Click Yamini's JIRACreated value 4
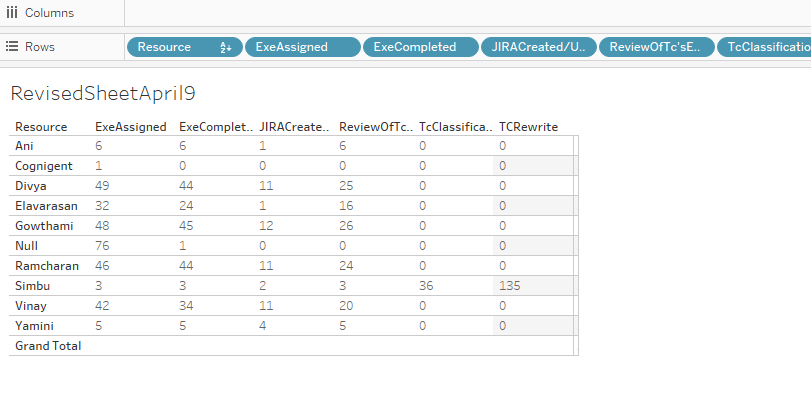 coord(263,326)
